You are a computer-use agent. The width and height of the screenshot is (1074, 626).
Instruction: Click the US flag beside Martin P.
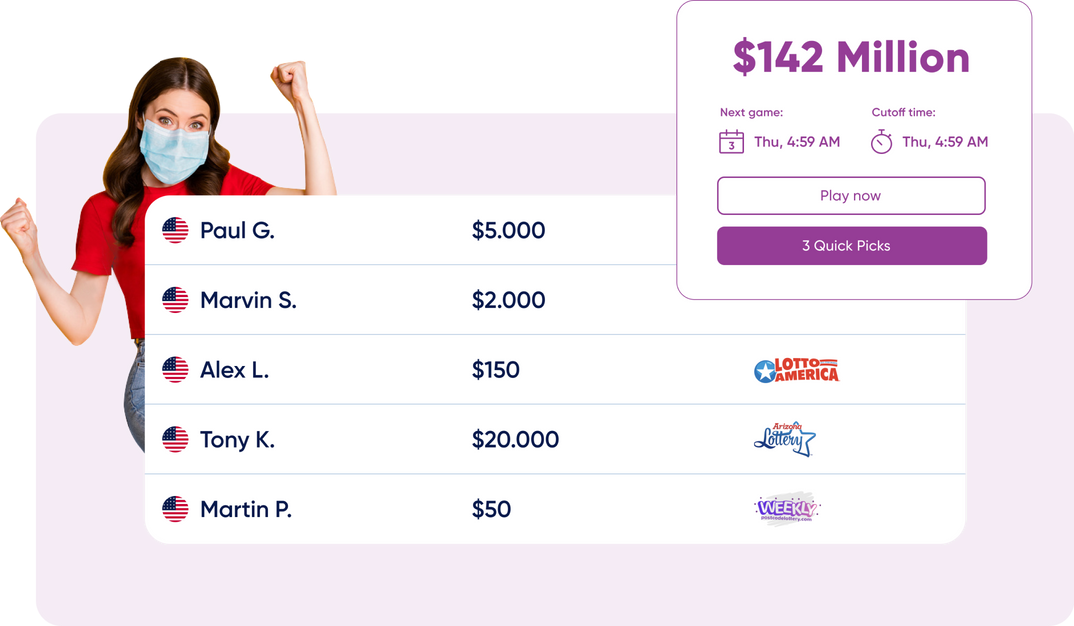coord(176,509)
